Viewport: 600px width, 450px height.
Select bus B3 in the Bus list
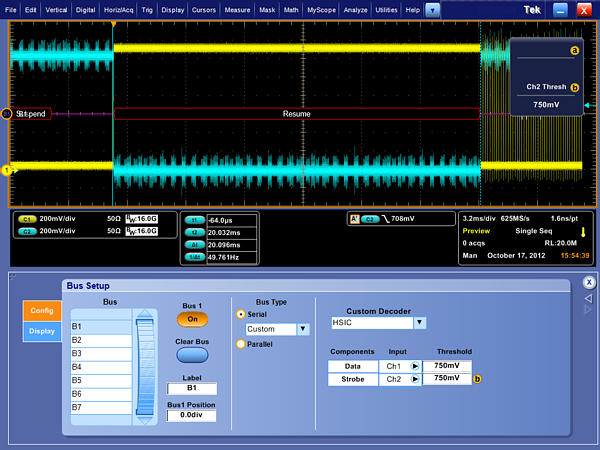pyautogui.click(x=102, y=353)
